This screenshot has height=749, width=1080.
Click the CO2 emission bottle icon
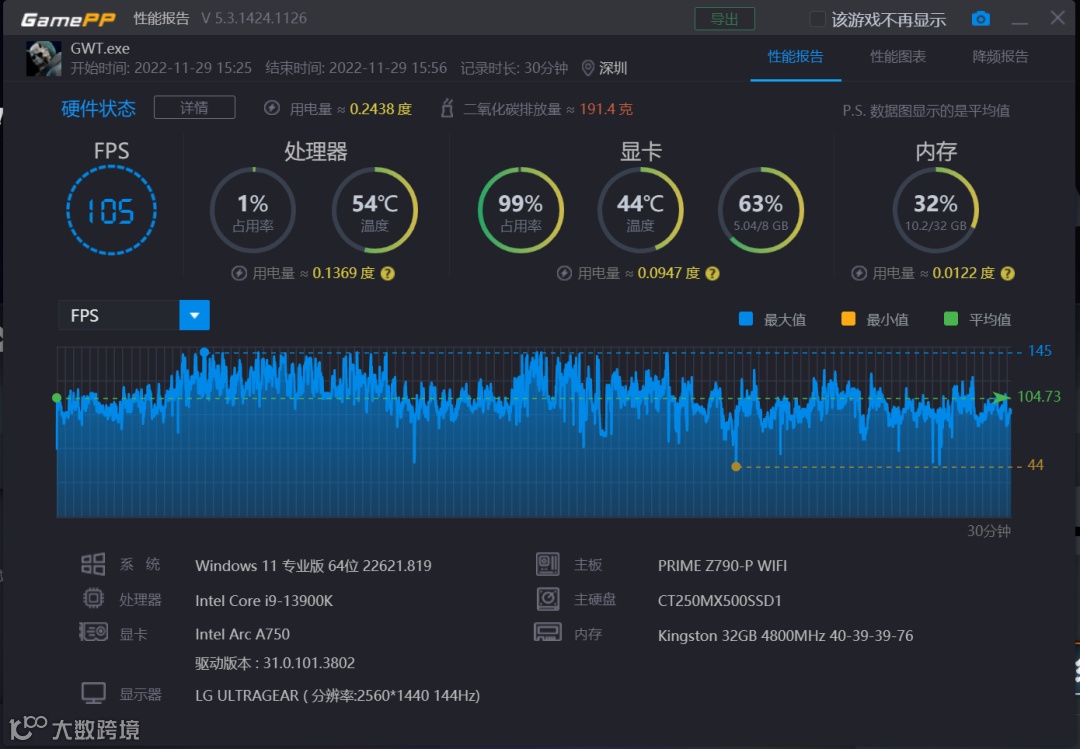pyautogui.click(x=447, y=108)
